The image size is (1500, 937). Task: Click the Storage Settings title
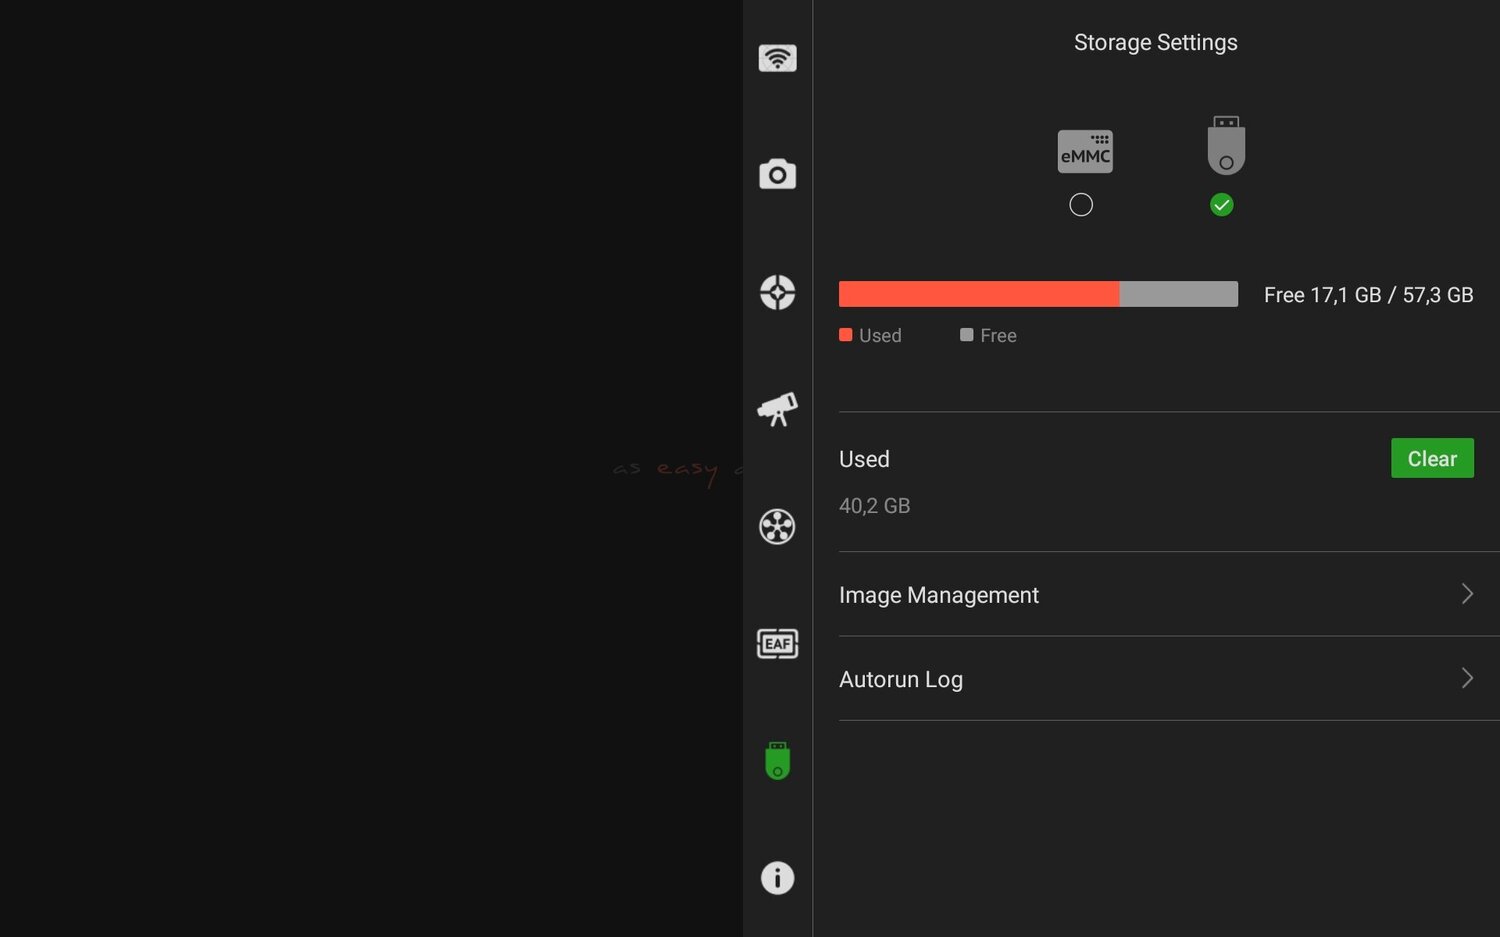(1155, 42)
